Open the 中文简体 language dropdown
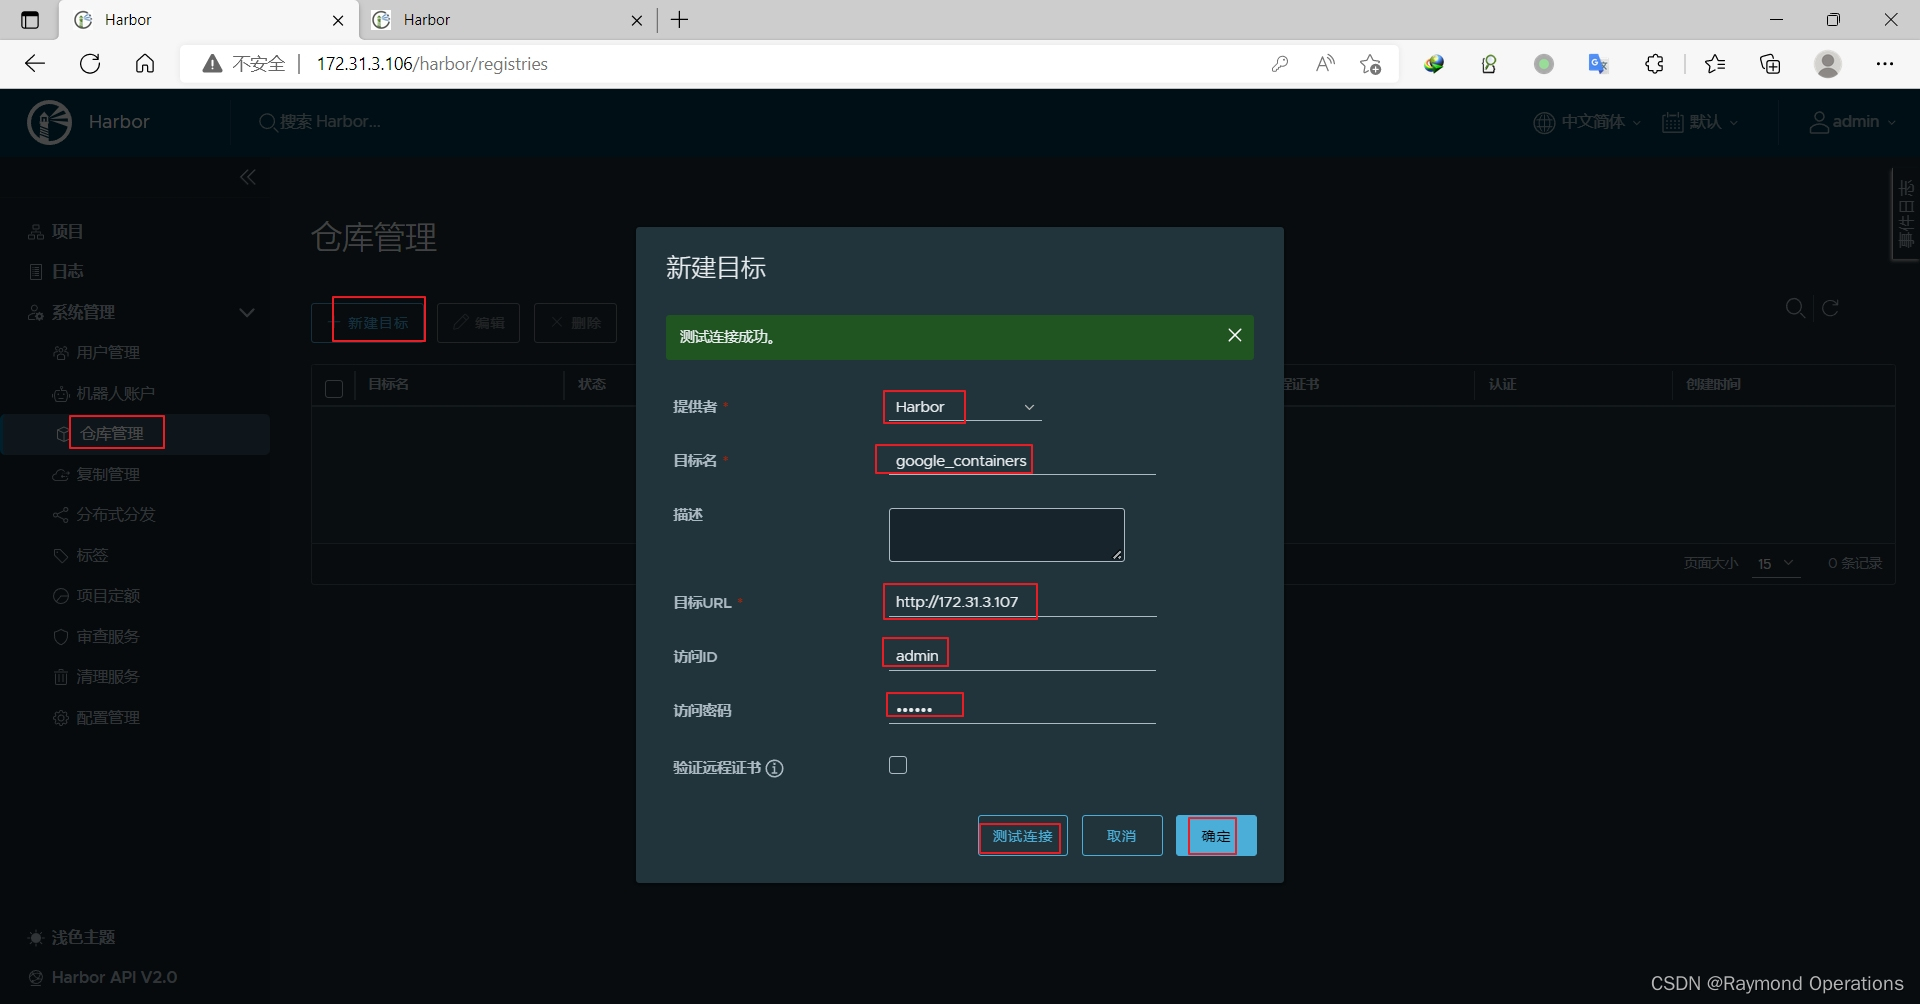The image size is (1920, 1004). pos(1587,122)
